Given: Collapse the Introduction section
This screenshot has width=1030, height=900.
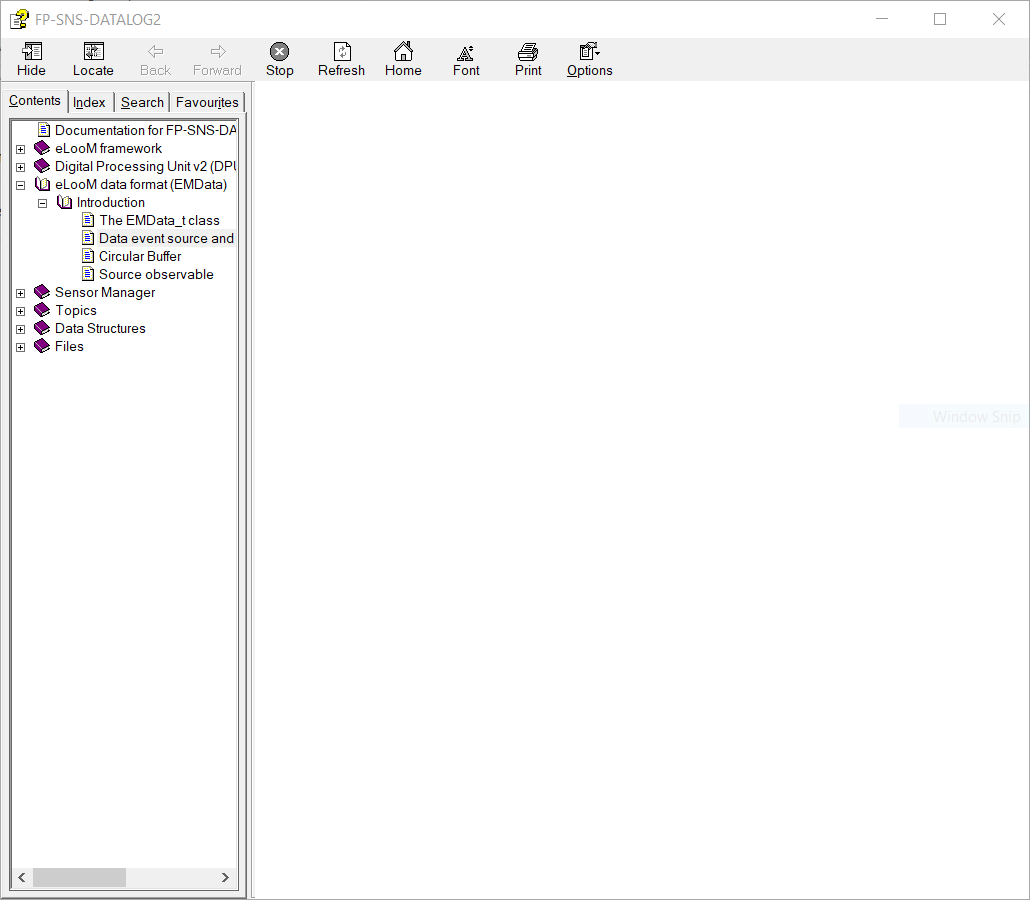Looking at the screenshot, I should coord(42,202).
